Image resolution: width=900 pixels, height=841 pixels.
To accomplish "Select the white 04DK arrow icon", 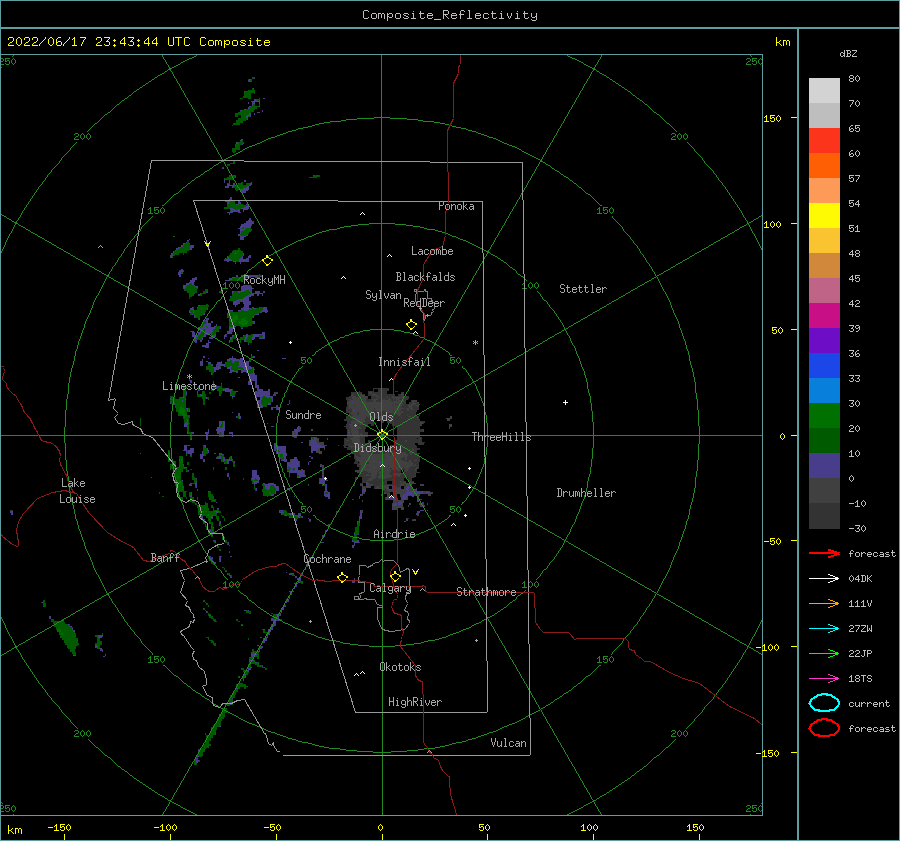I will coord(824,578).
